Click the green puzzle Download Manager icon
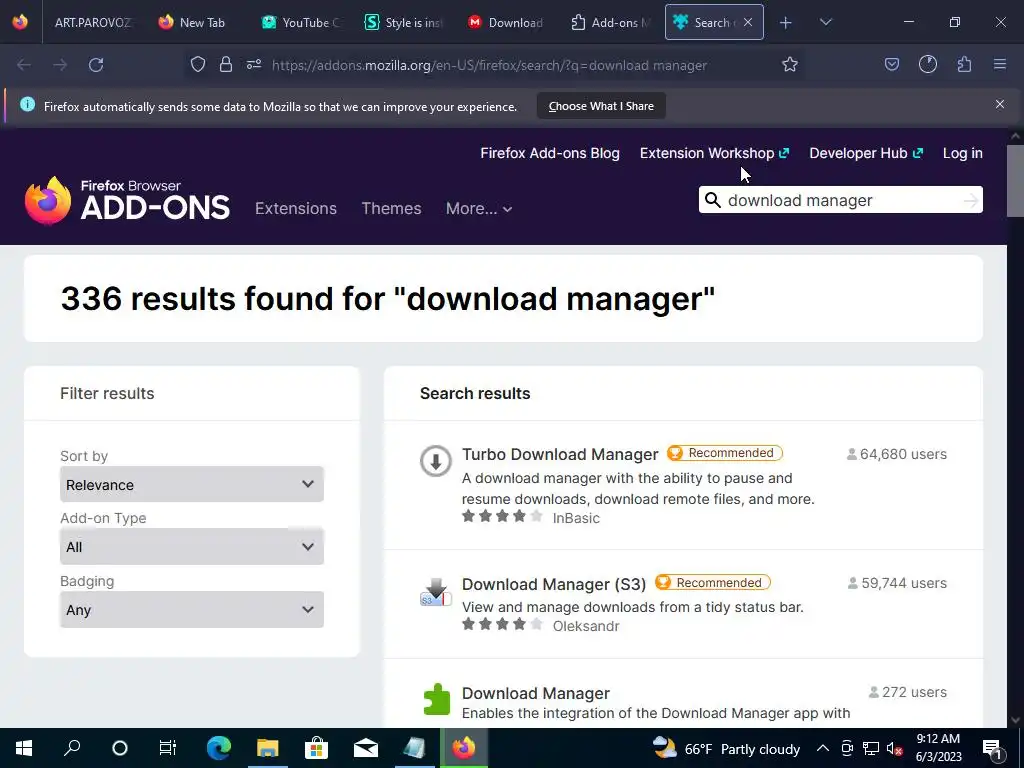The width and height of the screenshot is (1024, 768). [x=436, y=699]
